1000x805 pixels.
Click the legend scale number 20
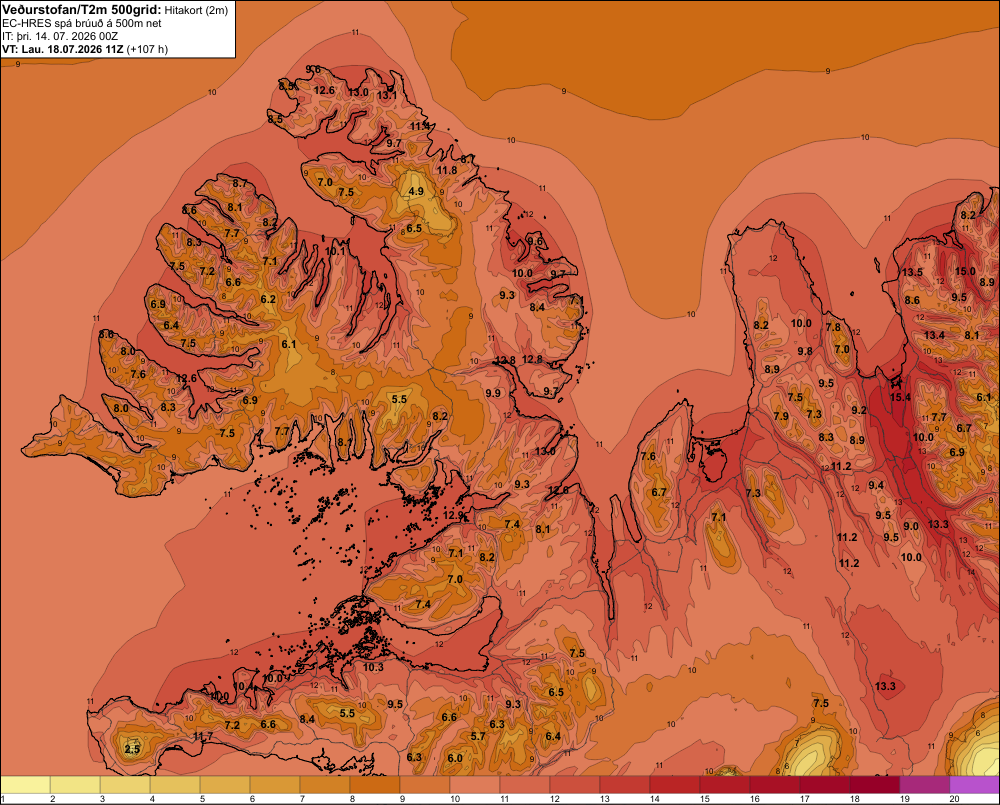(x=954, y=799)
